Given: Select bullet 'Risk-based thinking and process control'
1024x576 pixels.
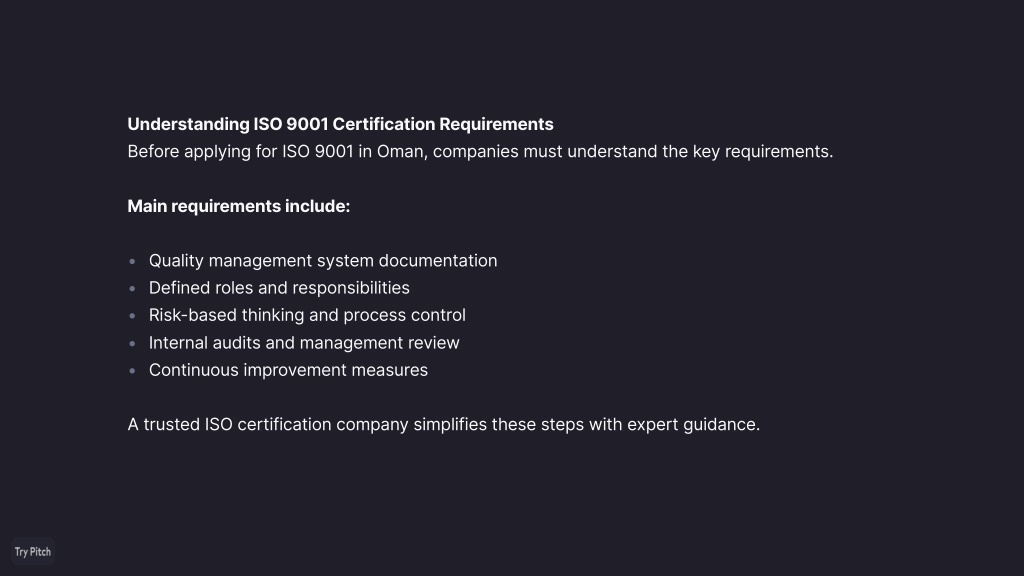Looking at the screenshot, I should [x=307, y=315].
